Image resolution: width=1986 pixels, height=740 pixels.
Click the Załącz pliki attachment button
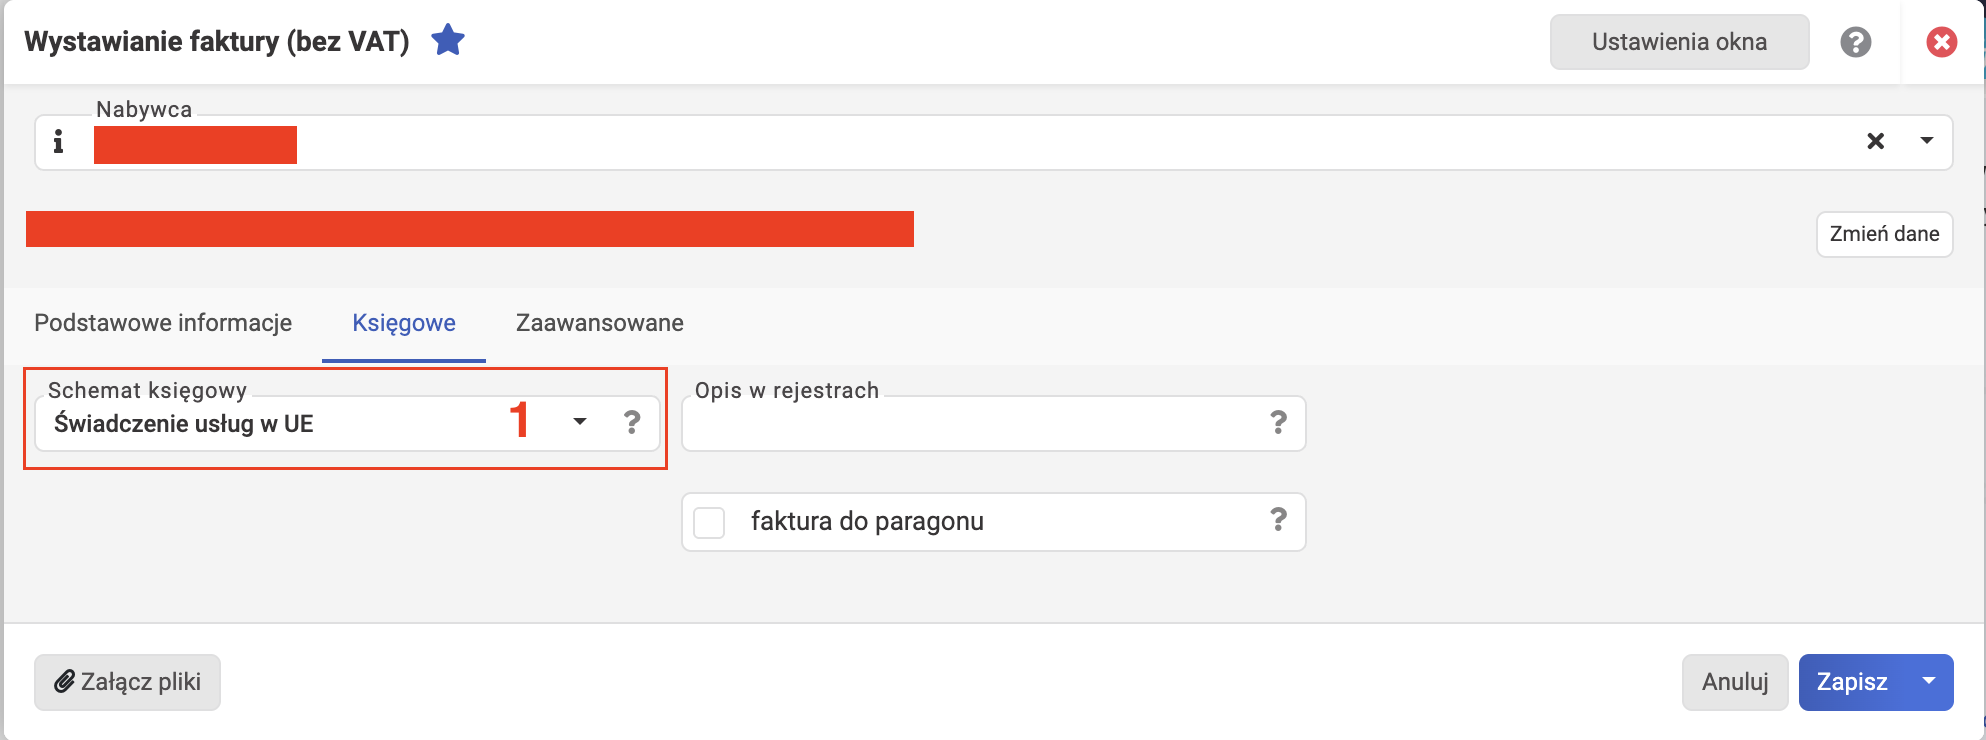point(127,682)
